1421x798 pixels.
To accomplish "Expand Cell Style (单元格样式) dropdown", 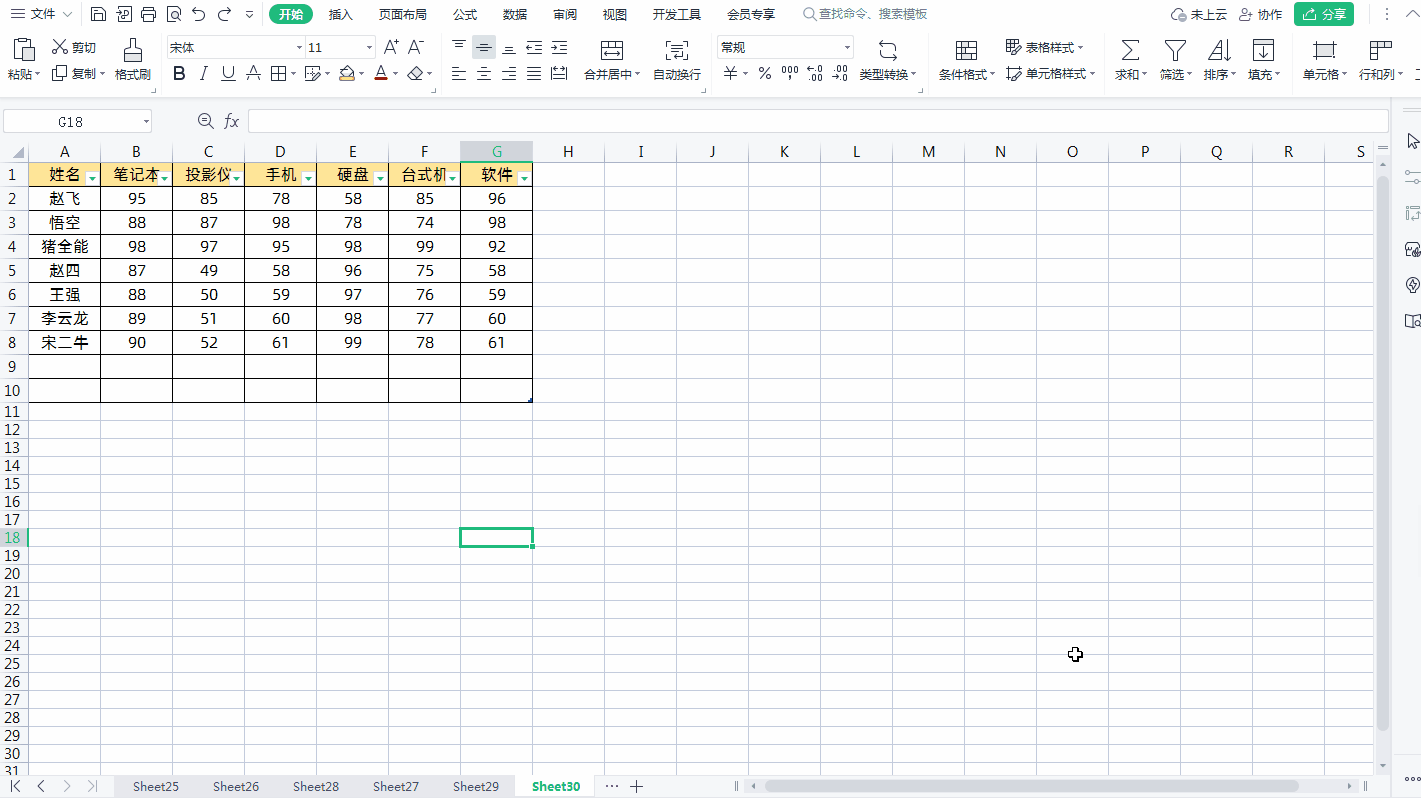I will [1050, 73].
